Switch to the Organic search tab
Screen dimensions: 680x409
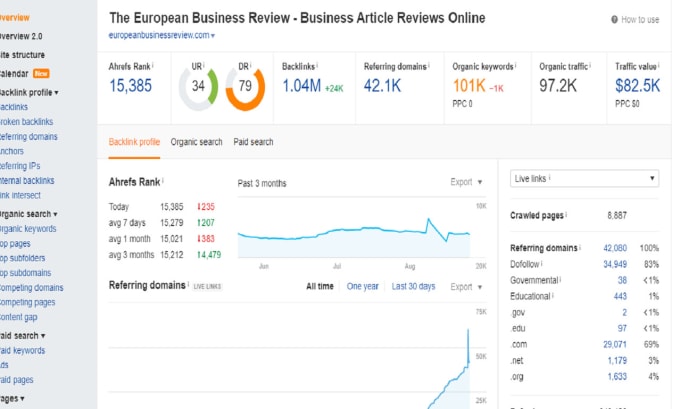click(196, 142)
